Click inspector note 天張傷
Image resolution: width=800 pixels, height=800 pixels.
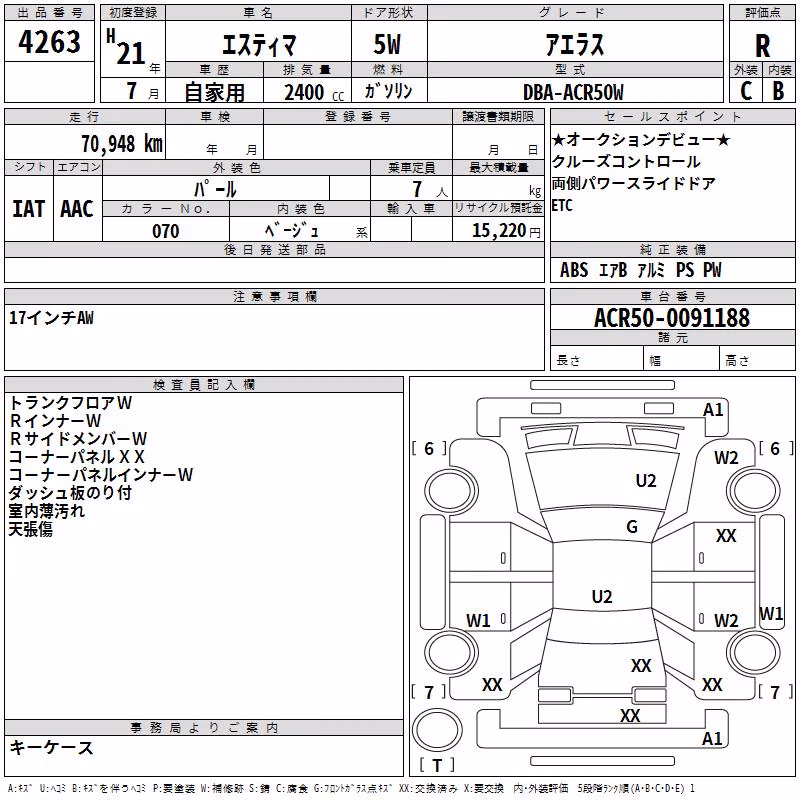pos(31,529)
